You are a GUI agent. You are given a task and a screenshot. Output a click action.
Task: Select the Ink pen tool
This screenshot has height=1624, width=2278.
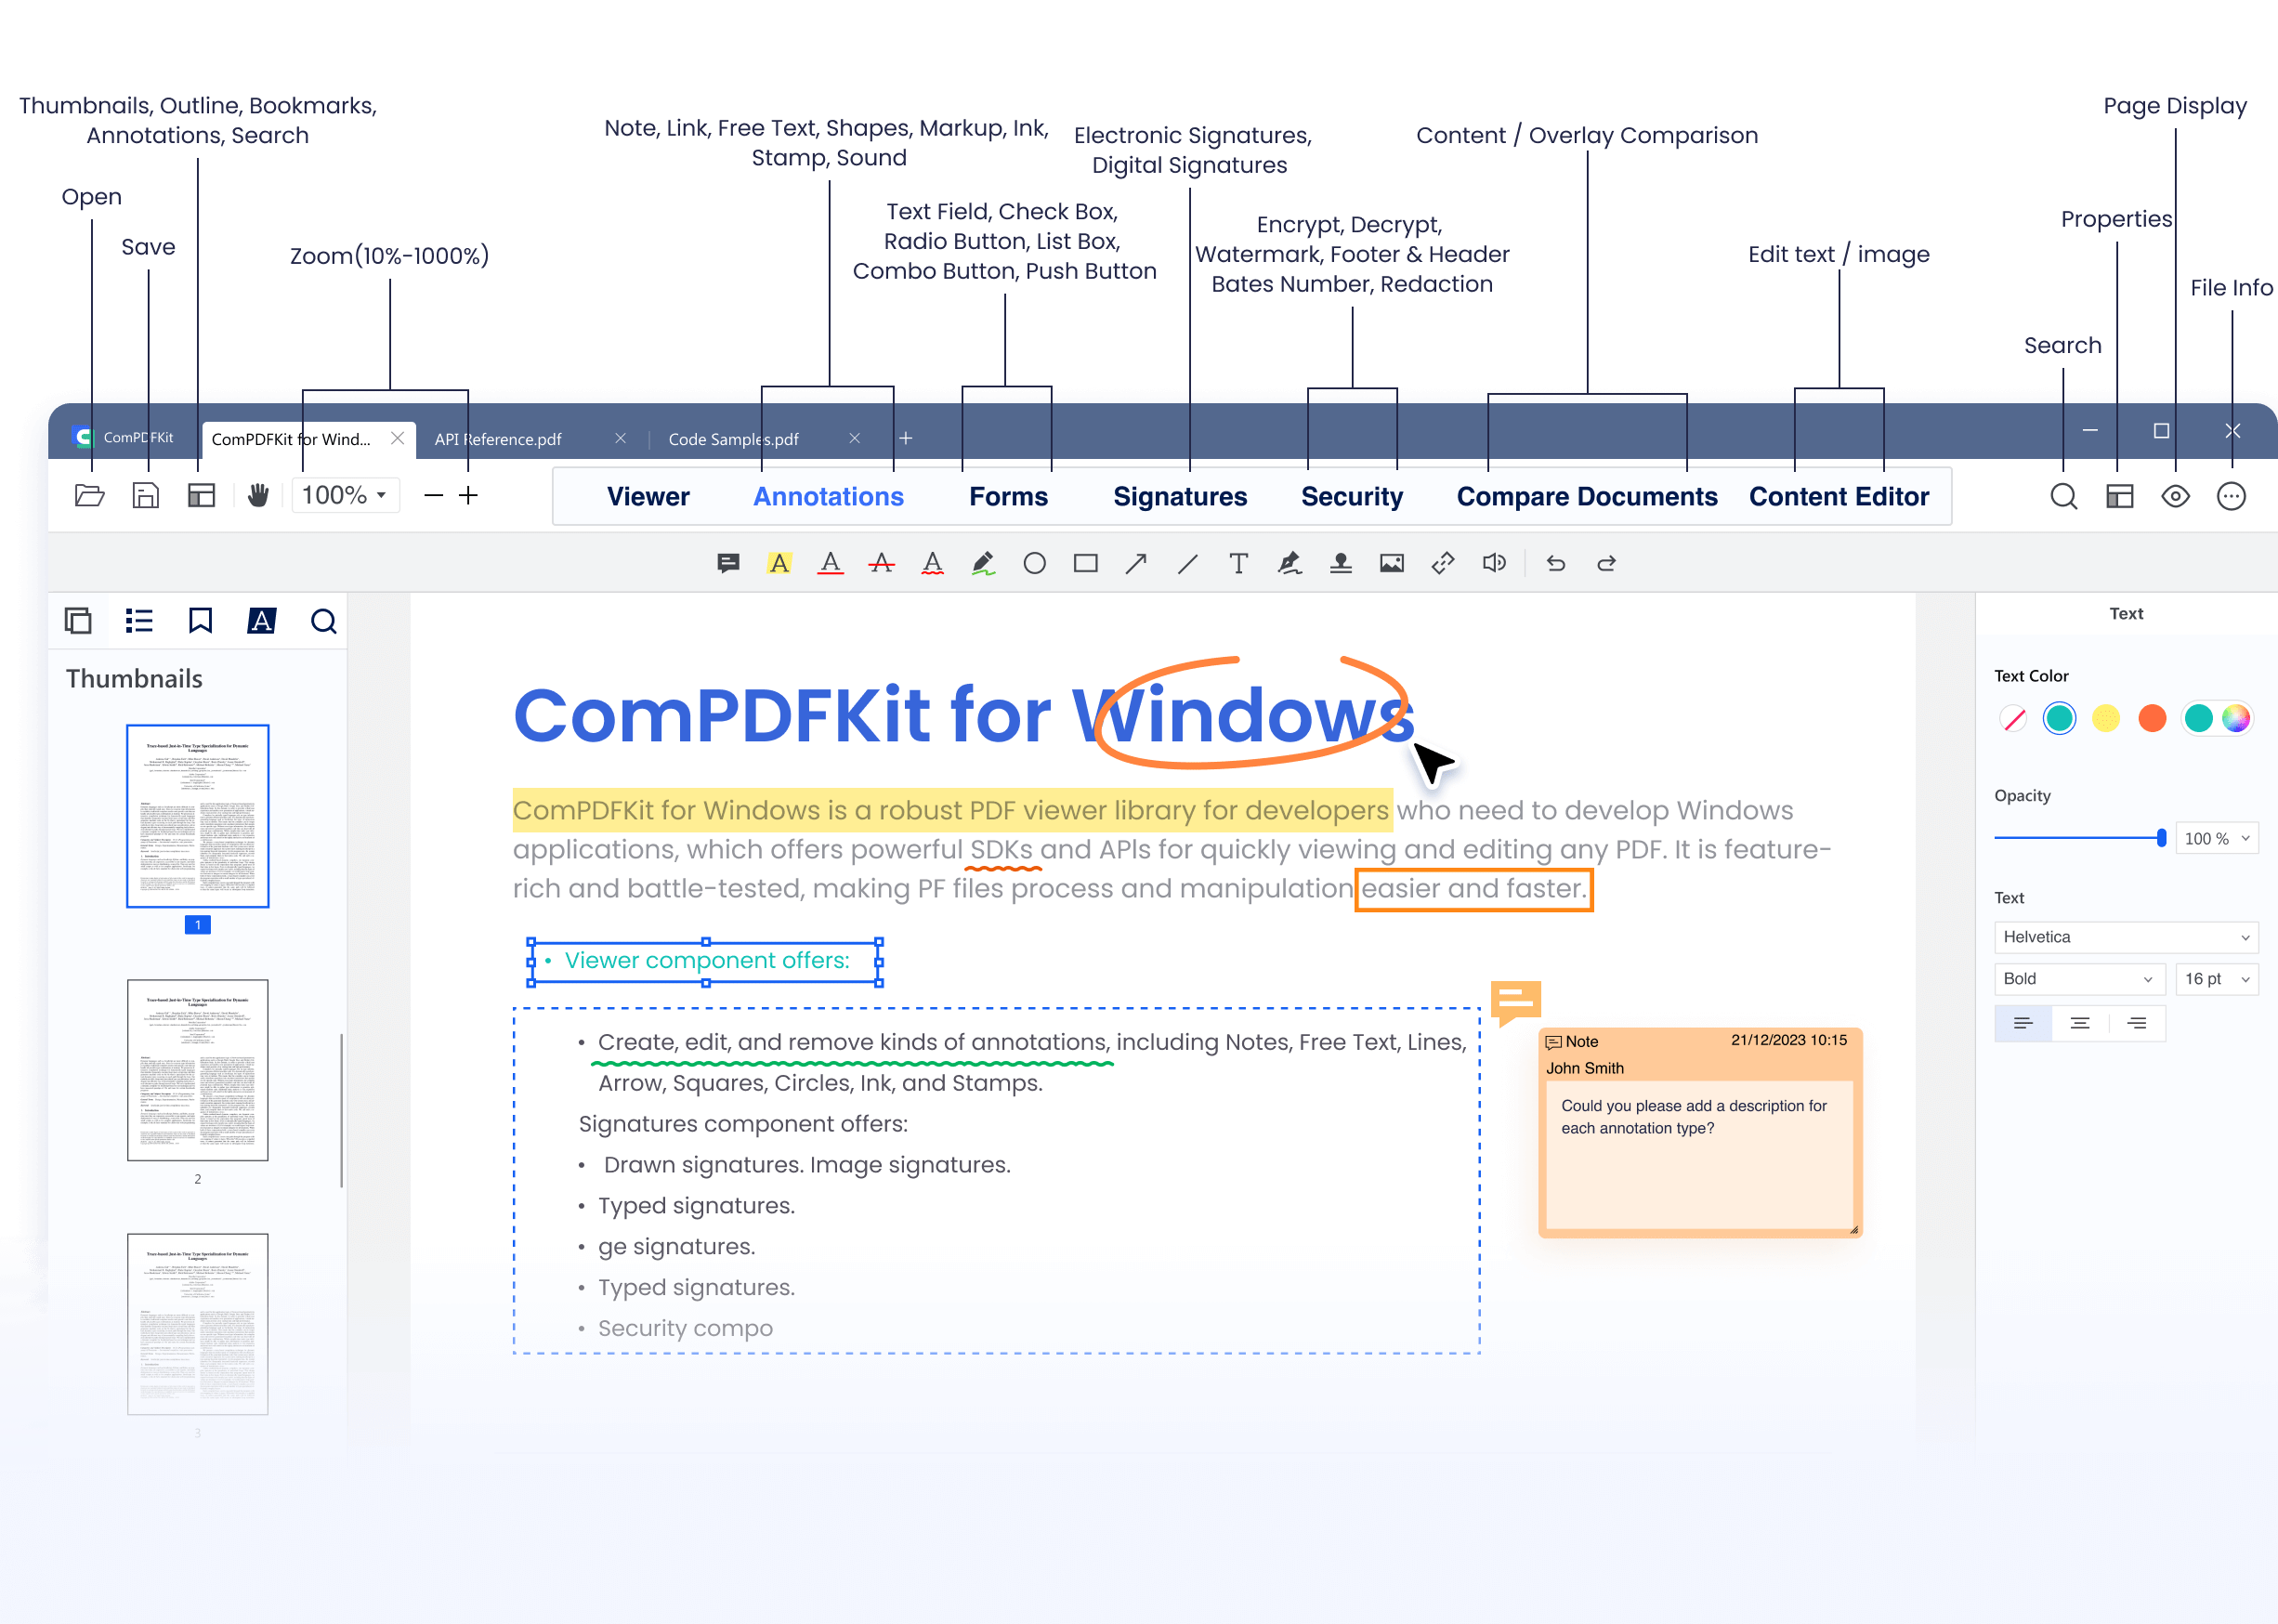(x=983, y=564)
